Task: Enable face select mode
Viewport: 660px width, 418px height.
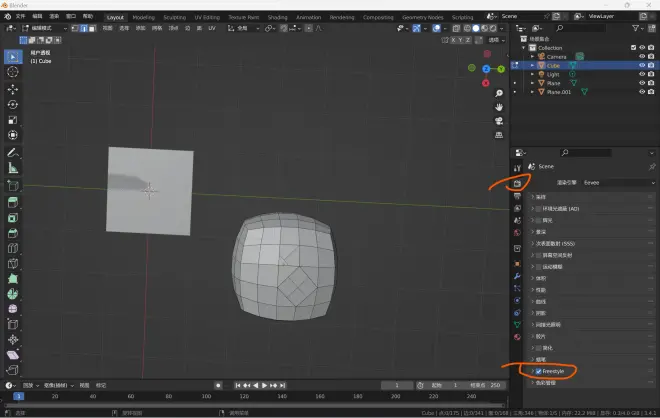Action: coord(92,28)
